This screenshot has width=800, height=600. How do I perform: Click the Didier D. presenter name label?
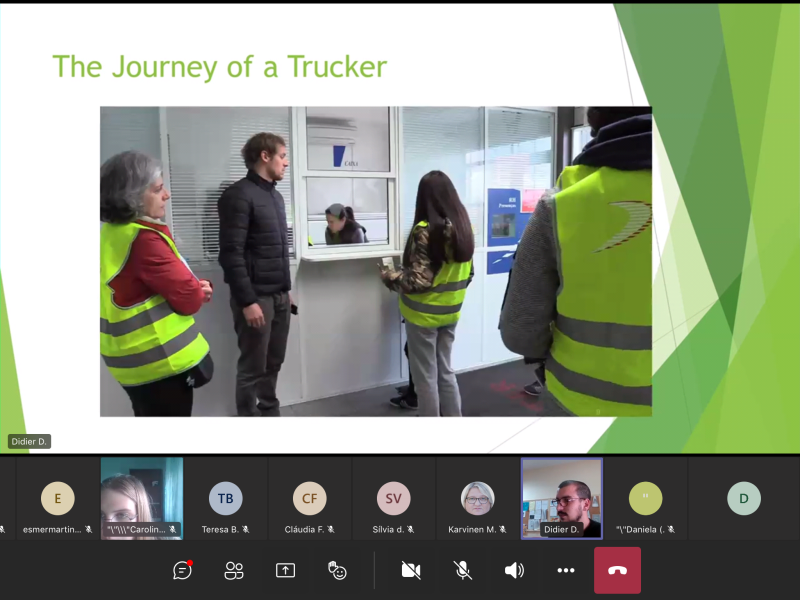click(x=29, y=441)
